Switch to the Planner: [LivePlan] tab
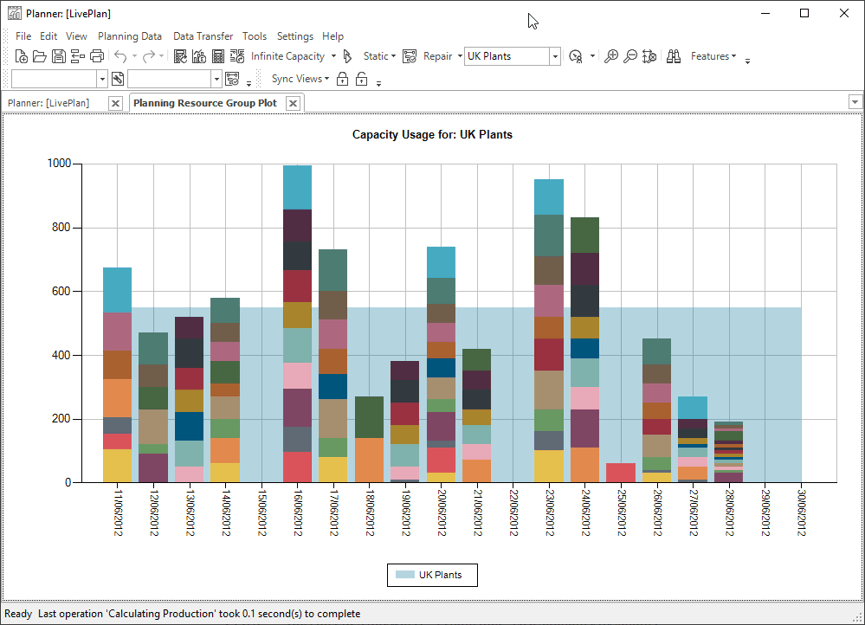865x625 pixels. pos(55,103)
